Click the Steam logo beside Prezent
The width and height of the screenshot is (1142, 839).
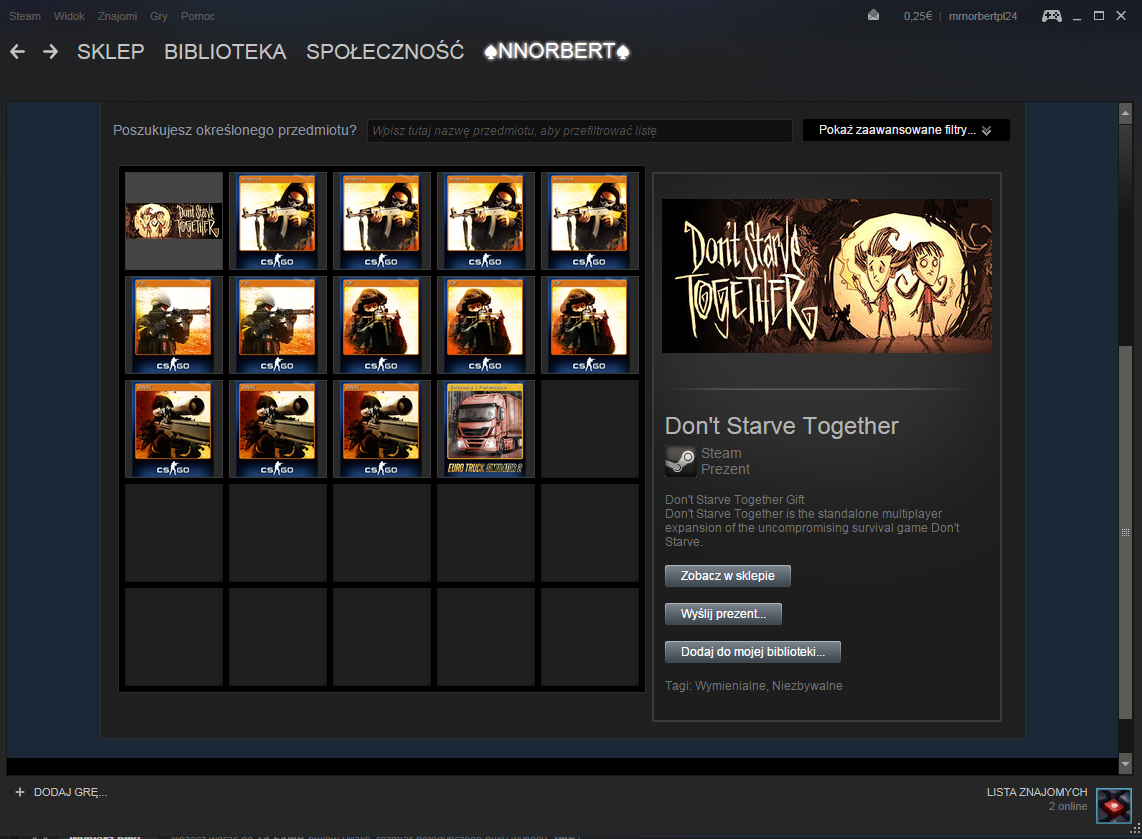coord(680,461)
